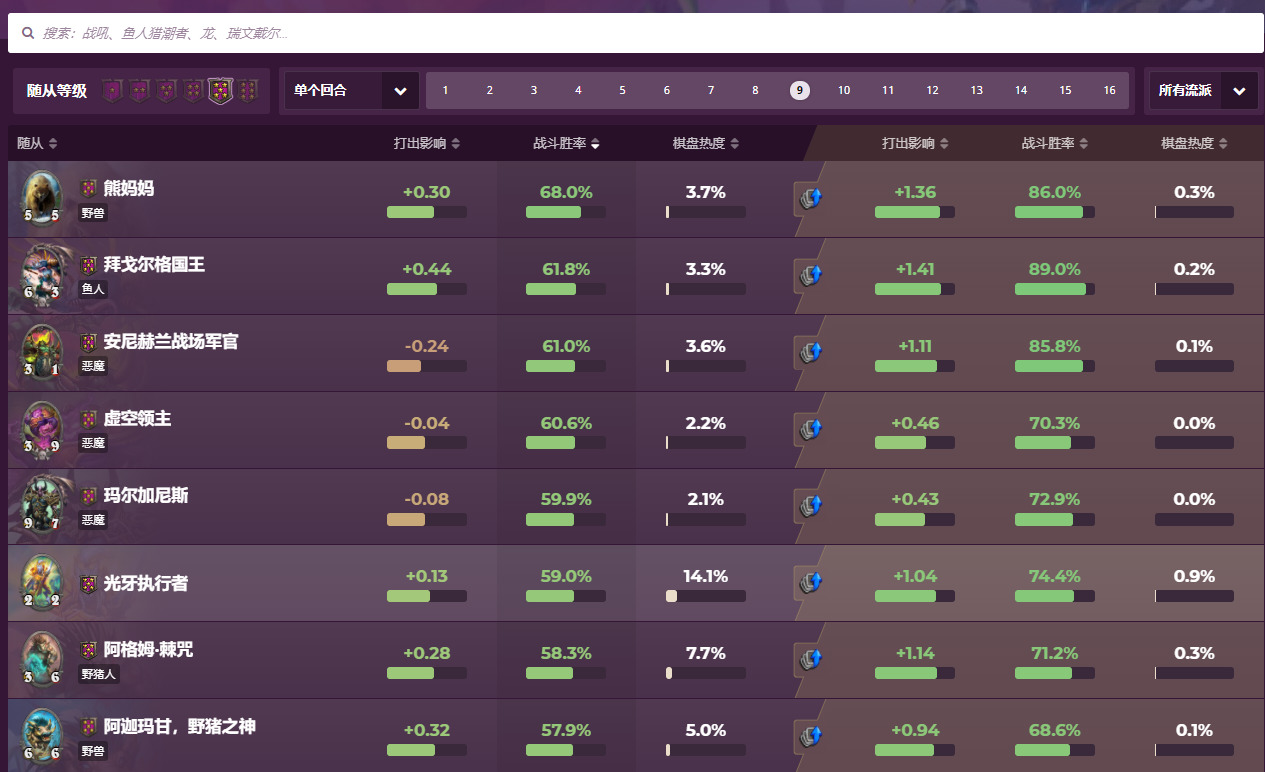The image size is (1265, 772).
Task: Select the tier 2 minion level badge
Action: (139, 91)
